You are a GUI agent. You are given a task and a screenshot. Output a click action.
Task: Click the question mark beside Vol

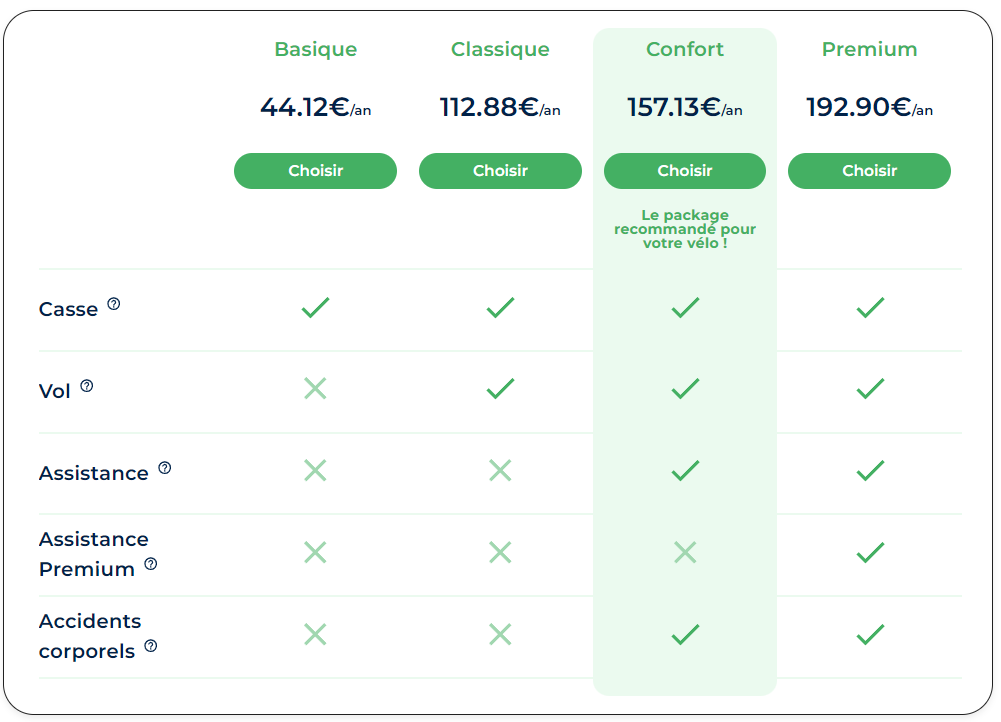tap(87, 386)
